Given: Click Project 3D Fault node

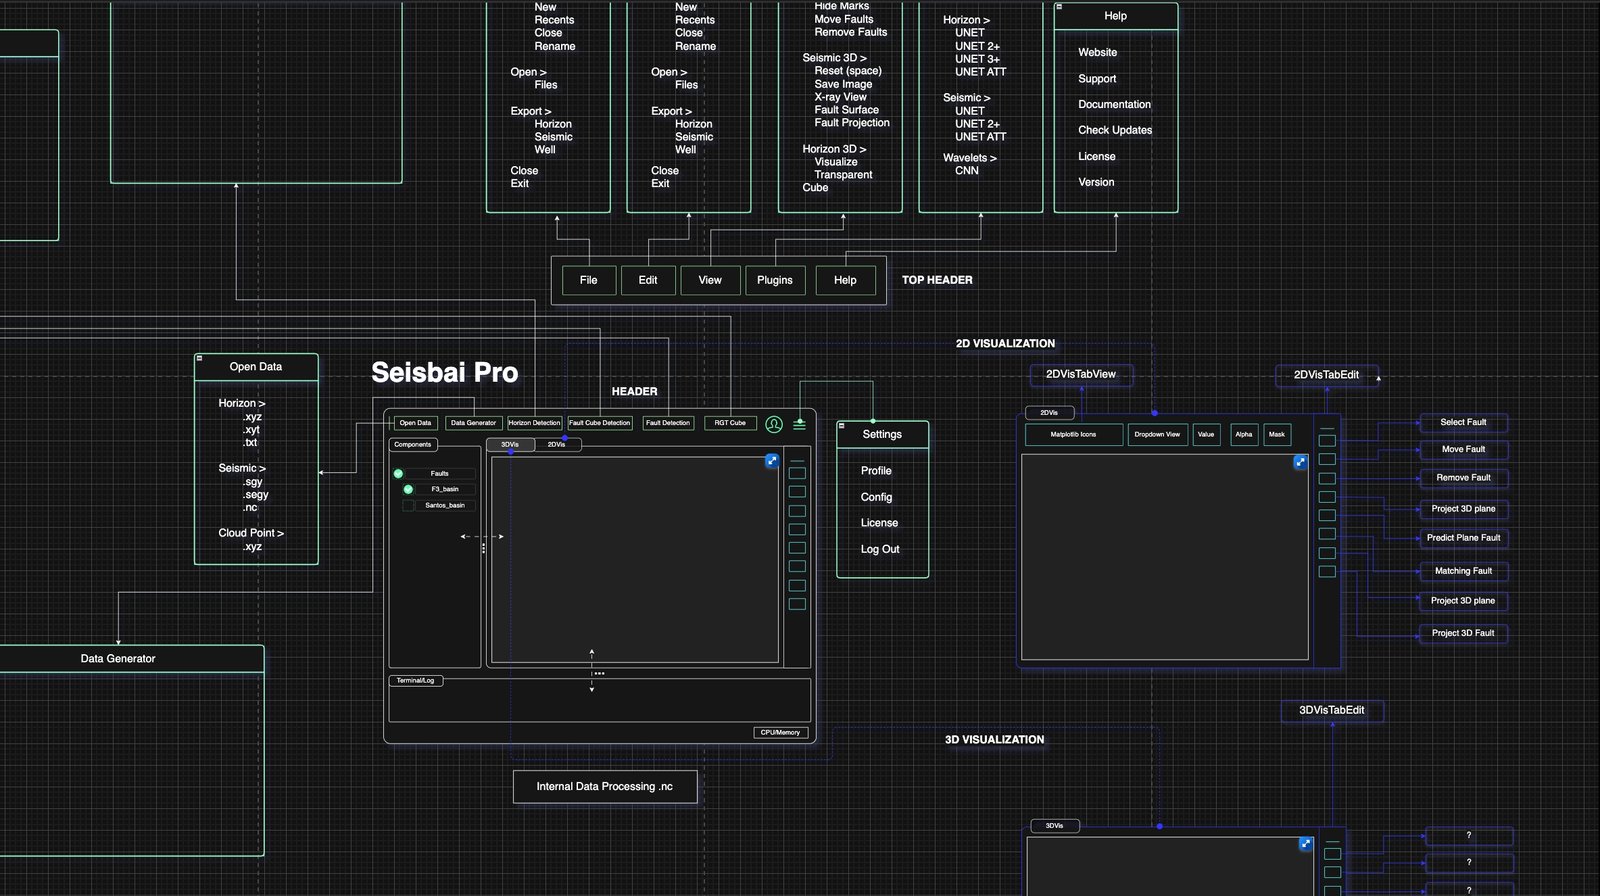Looking at the screenshot, I should (x=1463, y=633).
